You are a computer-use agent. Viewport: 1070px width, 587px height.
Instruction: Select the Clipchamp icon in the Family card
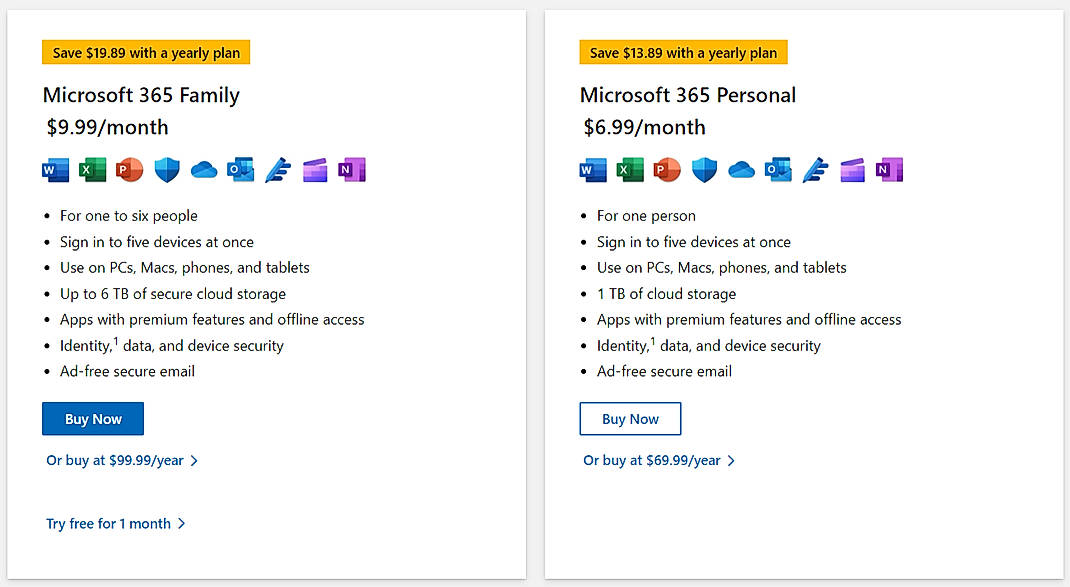pos(314,170)
